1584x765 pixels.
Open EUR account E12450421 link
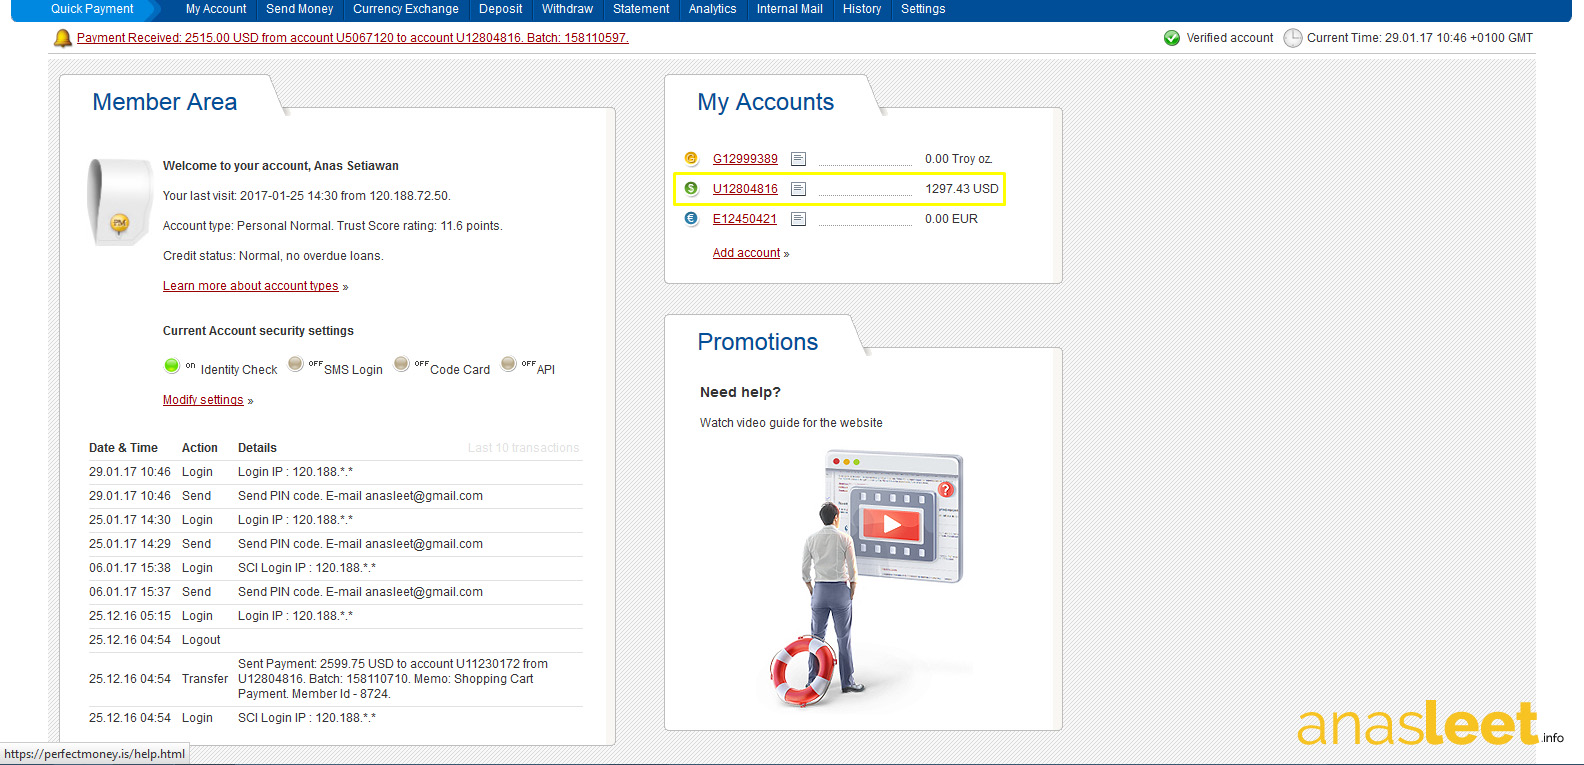[745, 219]
